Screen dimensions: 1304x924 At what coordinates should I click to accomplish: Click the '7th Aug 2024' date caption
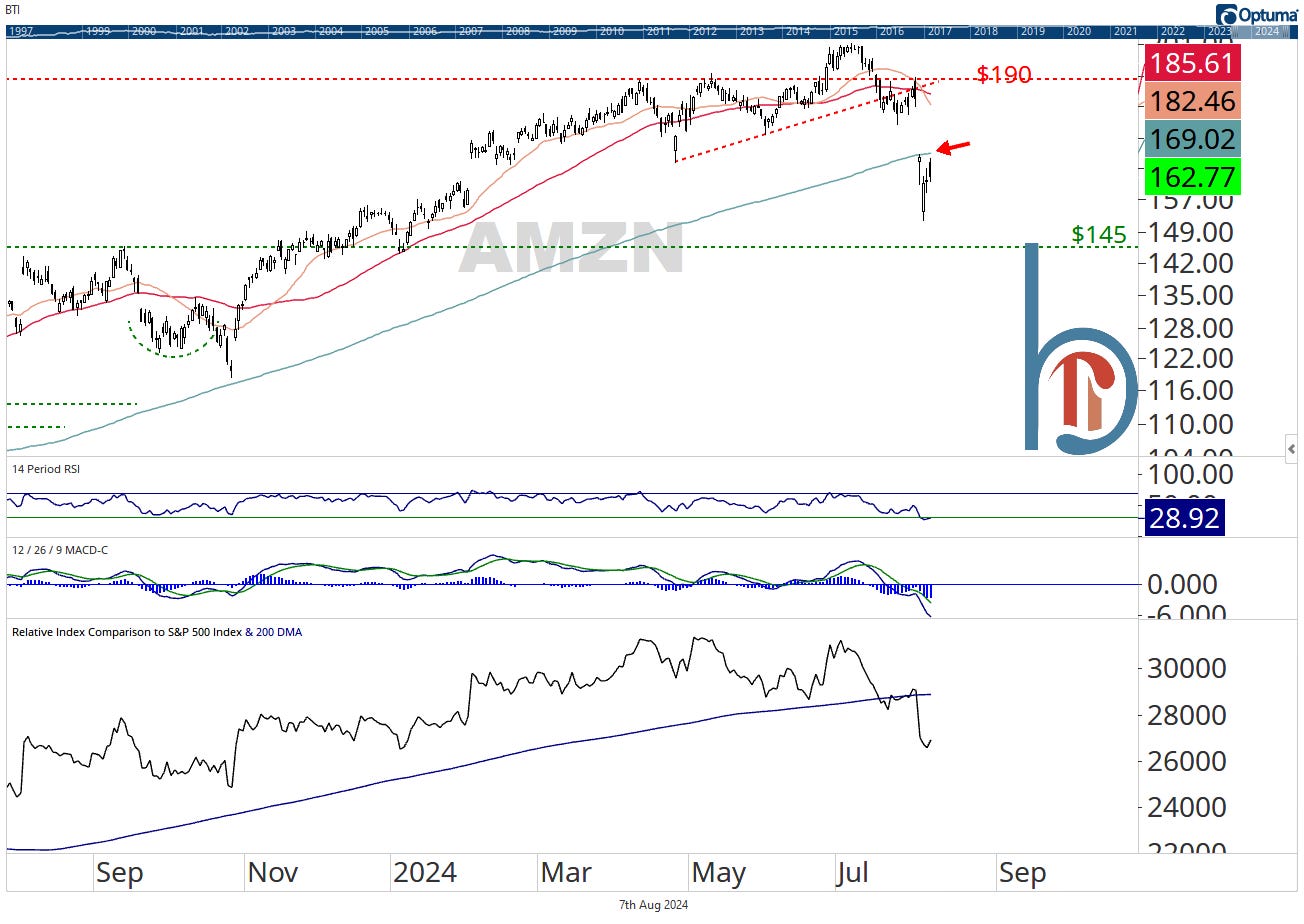pos(654,905)
